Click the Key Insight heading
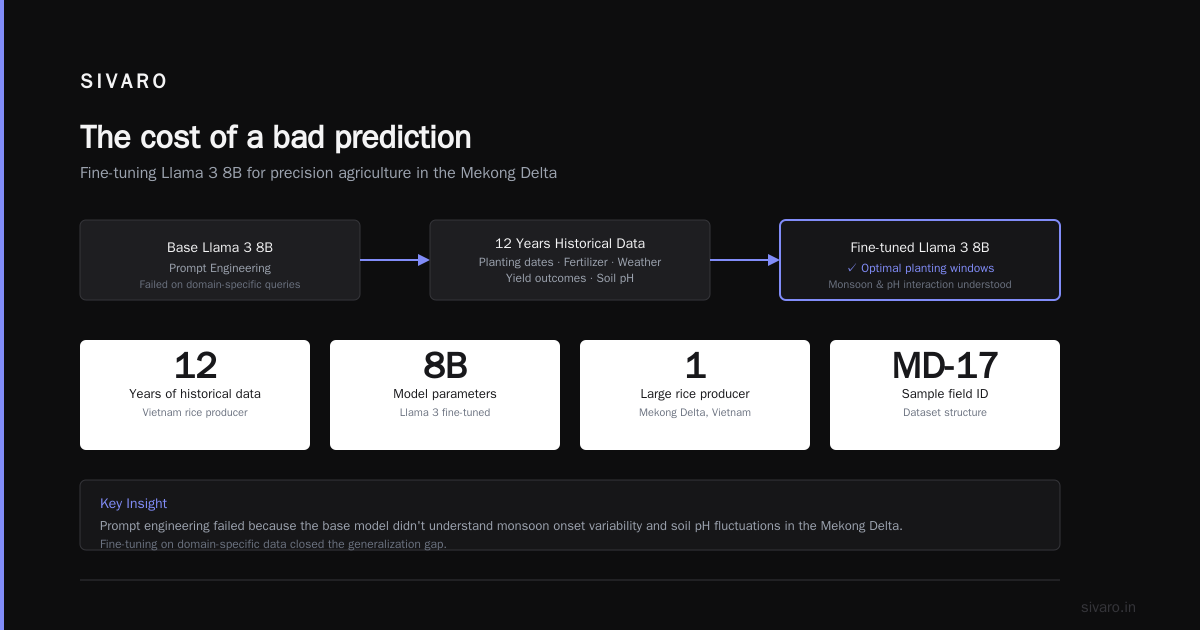 [134, 504]
